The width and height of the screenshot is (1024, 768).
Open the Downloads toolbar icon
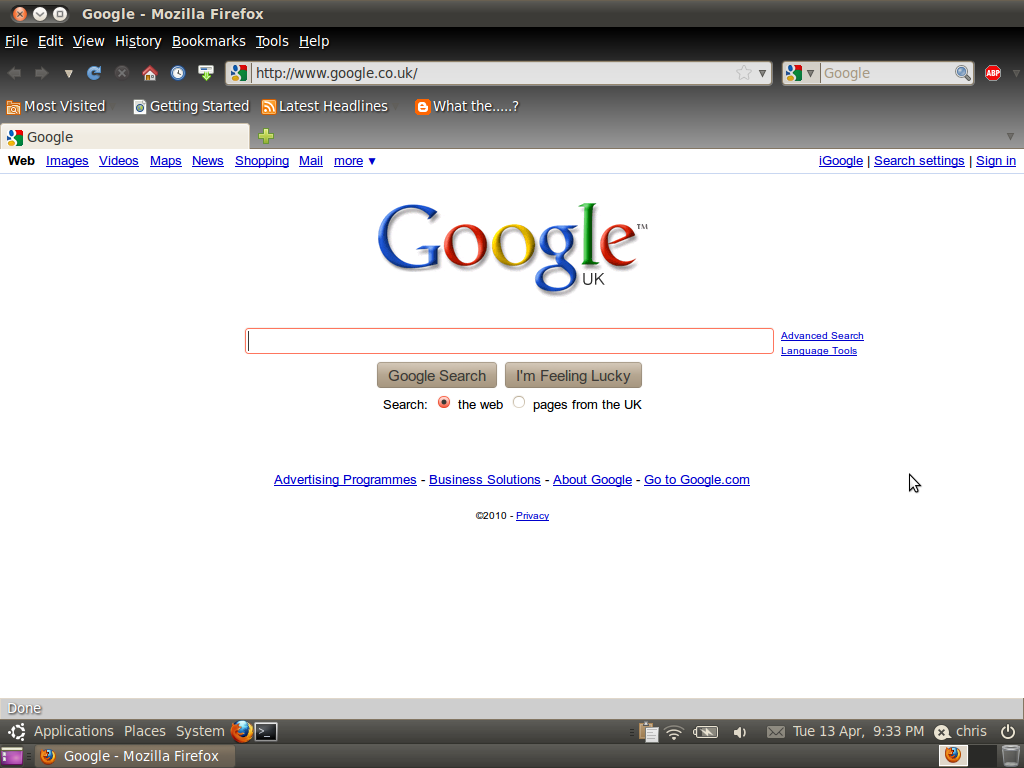(x=206, y=73)
